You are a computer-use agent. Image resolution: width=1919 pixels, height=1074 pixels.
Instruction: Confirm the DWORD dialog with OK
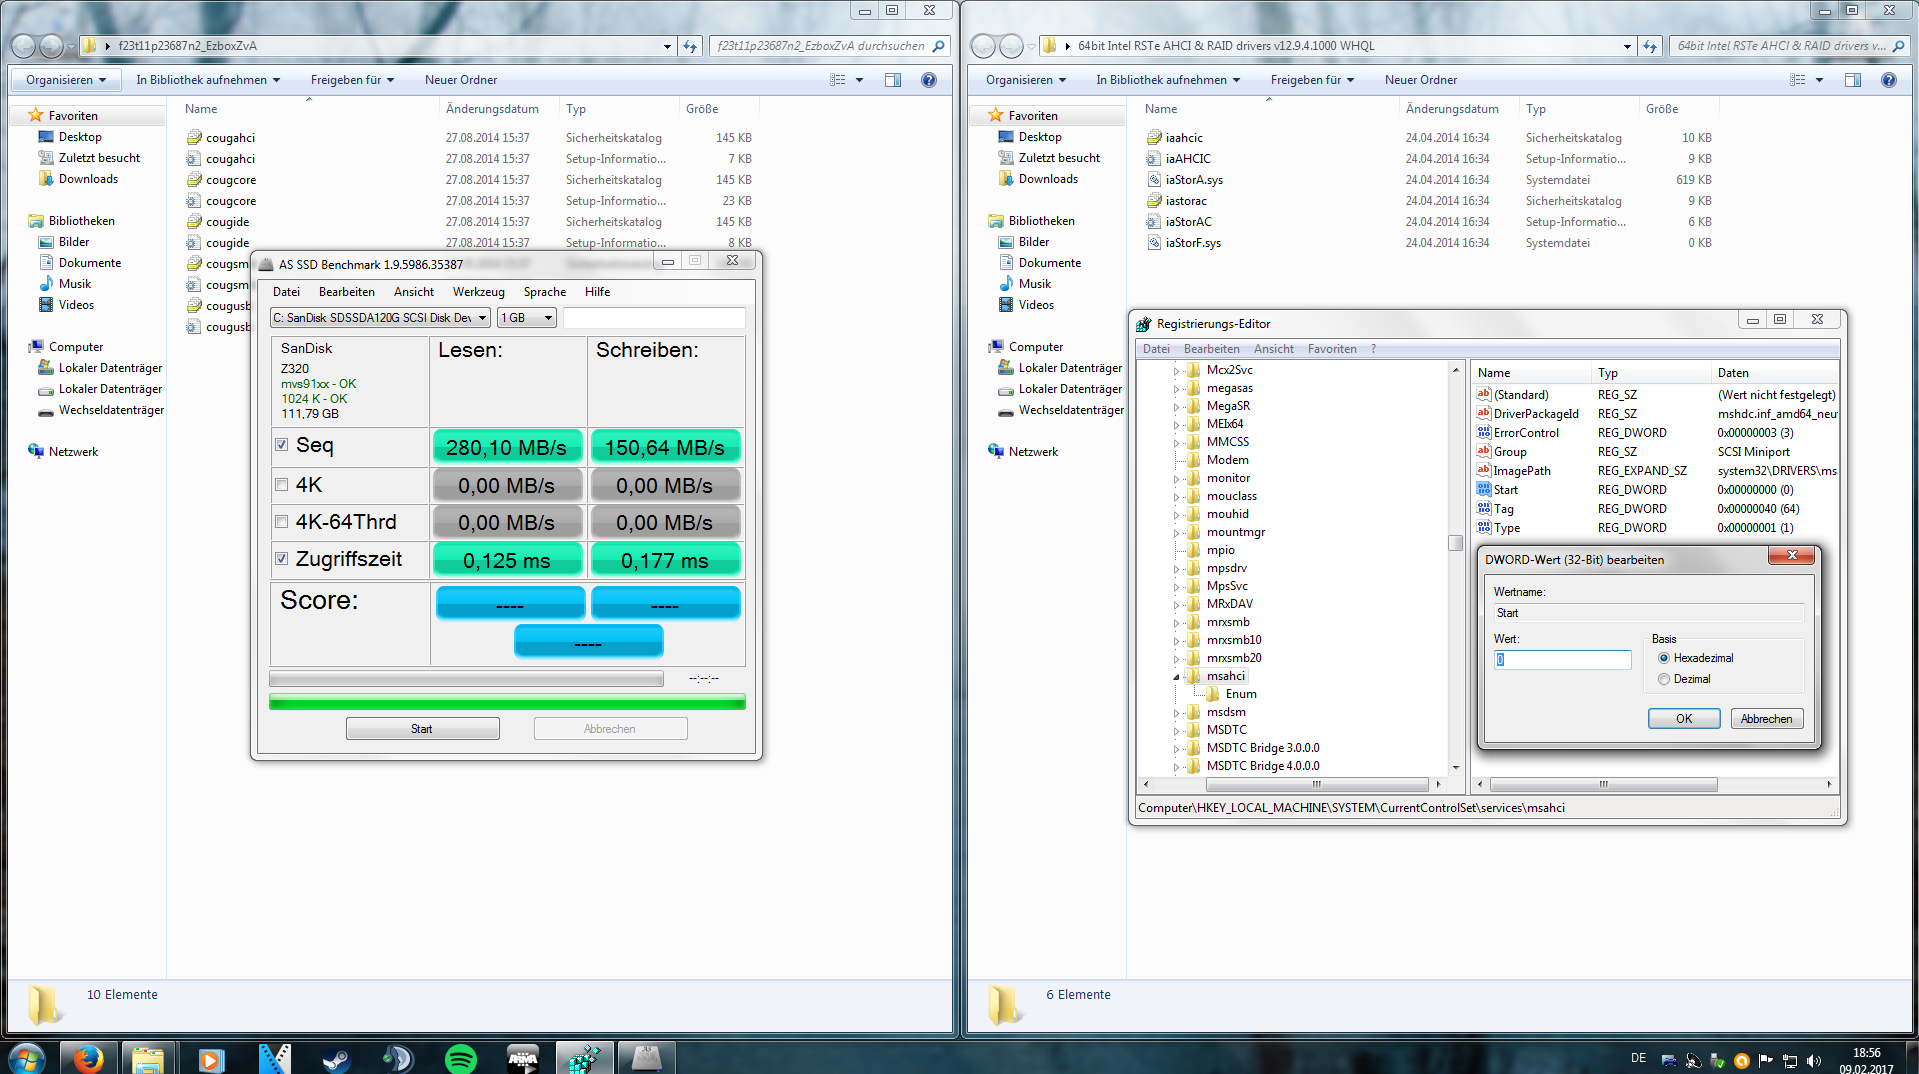pos(1684,719)
